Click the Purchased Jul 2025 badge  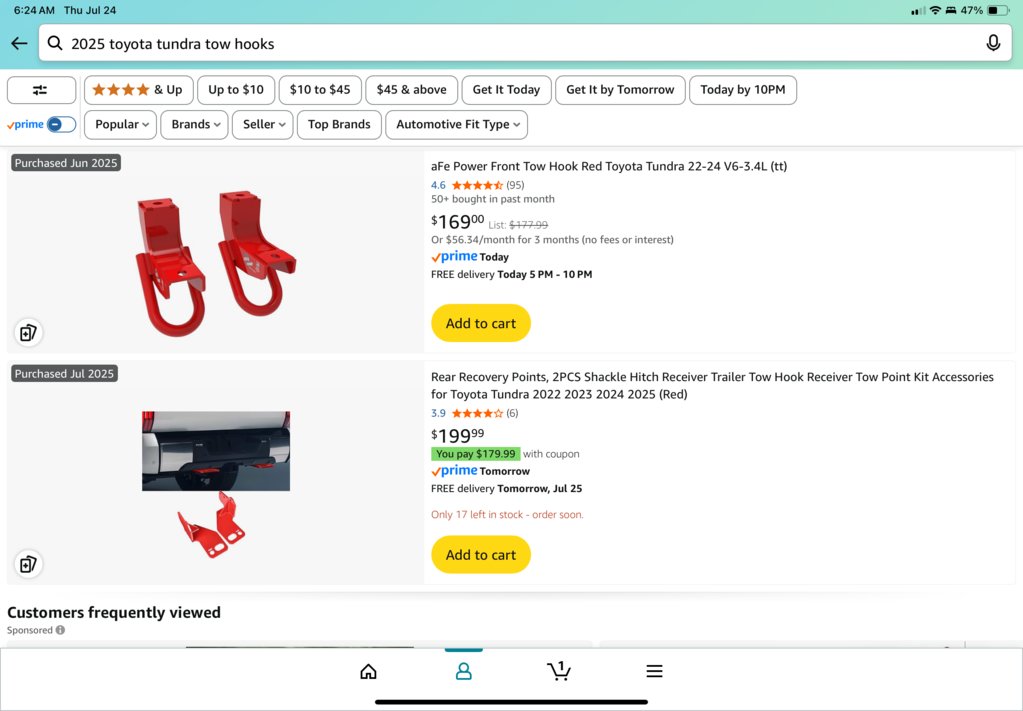[x=65, y=374]
